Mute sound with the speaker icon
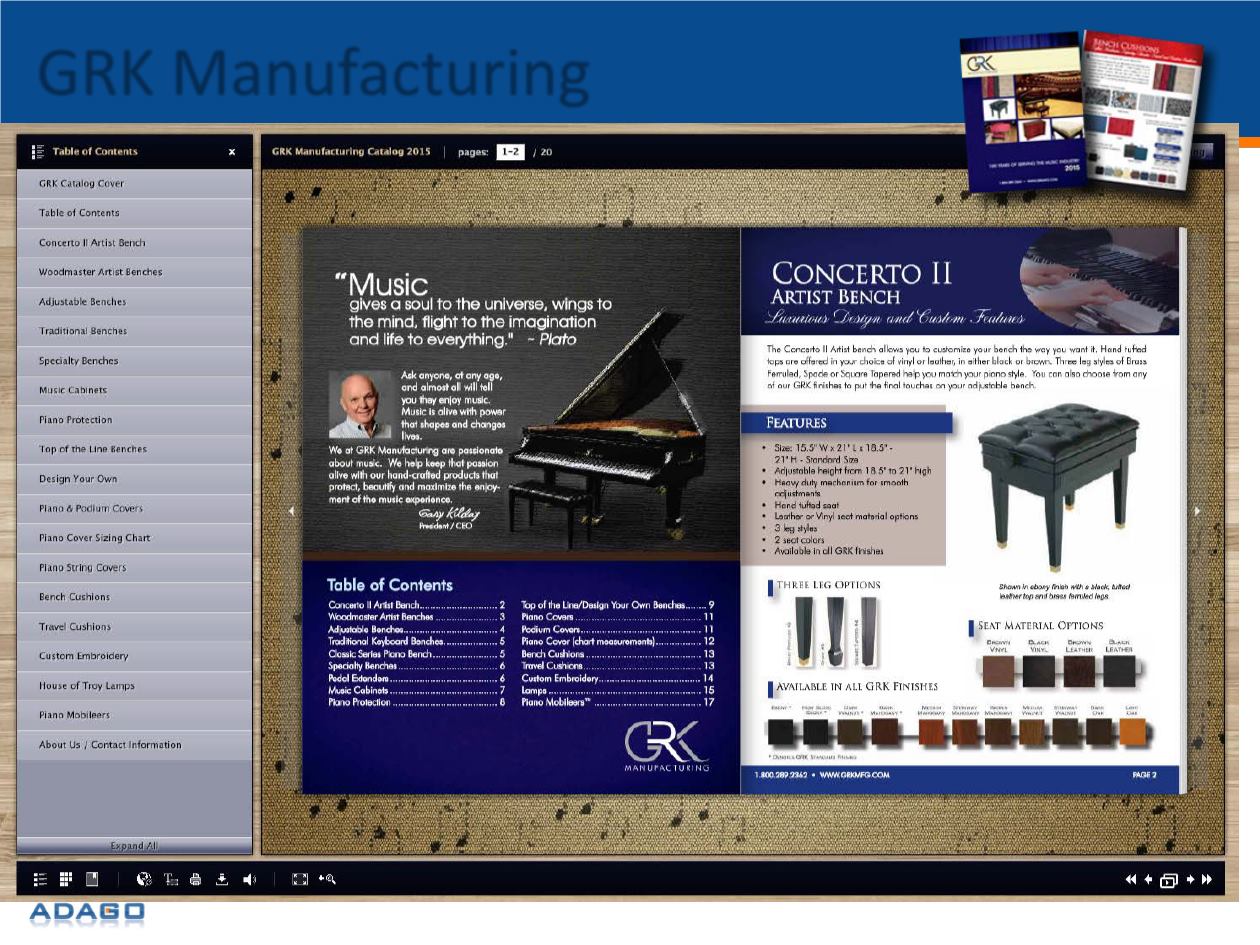The height and width of the screenshot is (945, 1260). 249,879
